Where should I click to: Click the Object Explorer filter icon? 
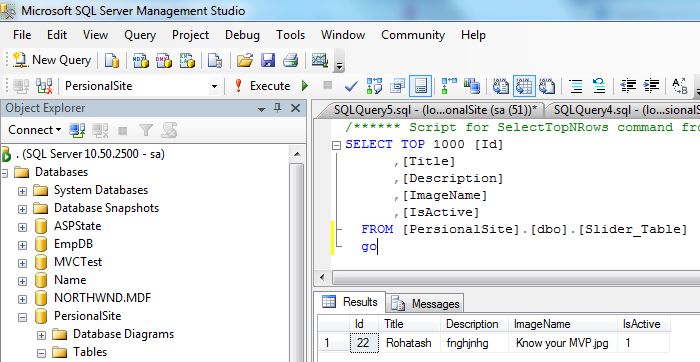pyautogui.click(x=146, y=130)
